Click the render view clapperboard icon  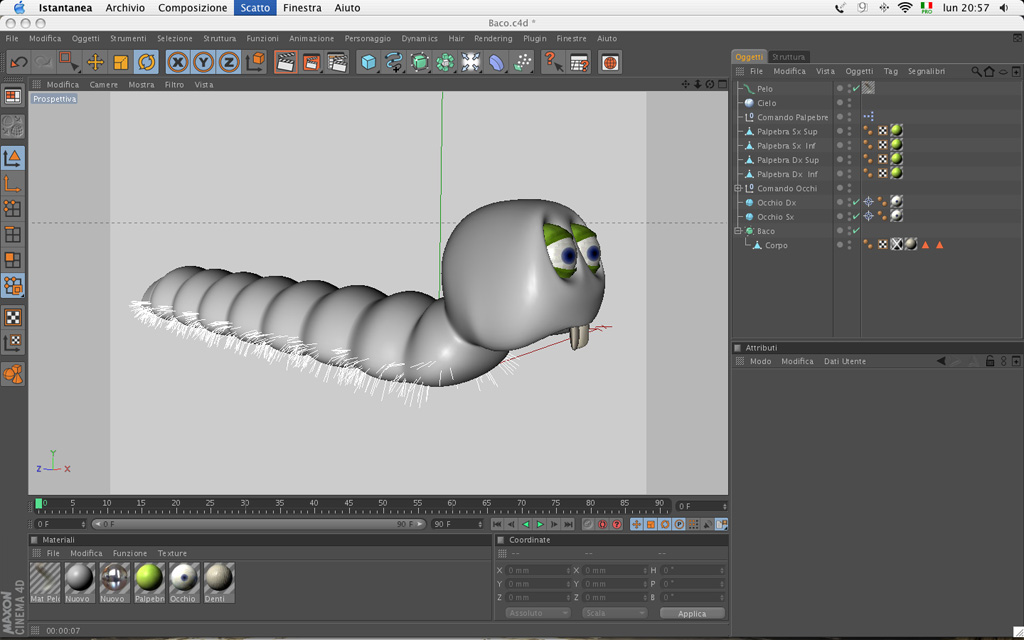[286, 62]
